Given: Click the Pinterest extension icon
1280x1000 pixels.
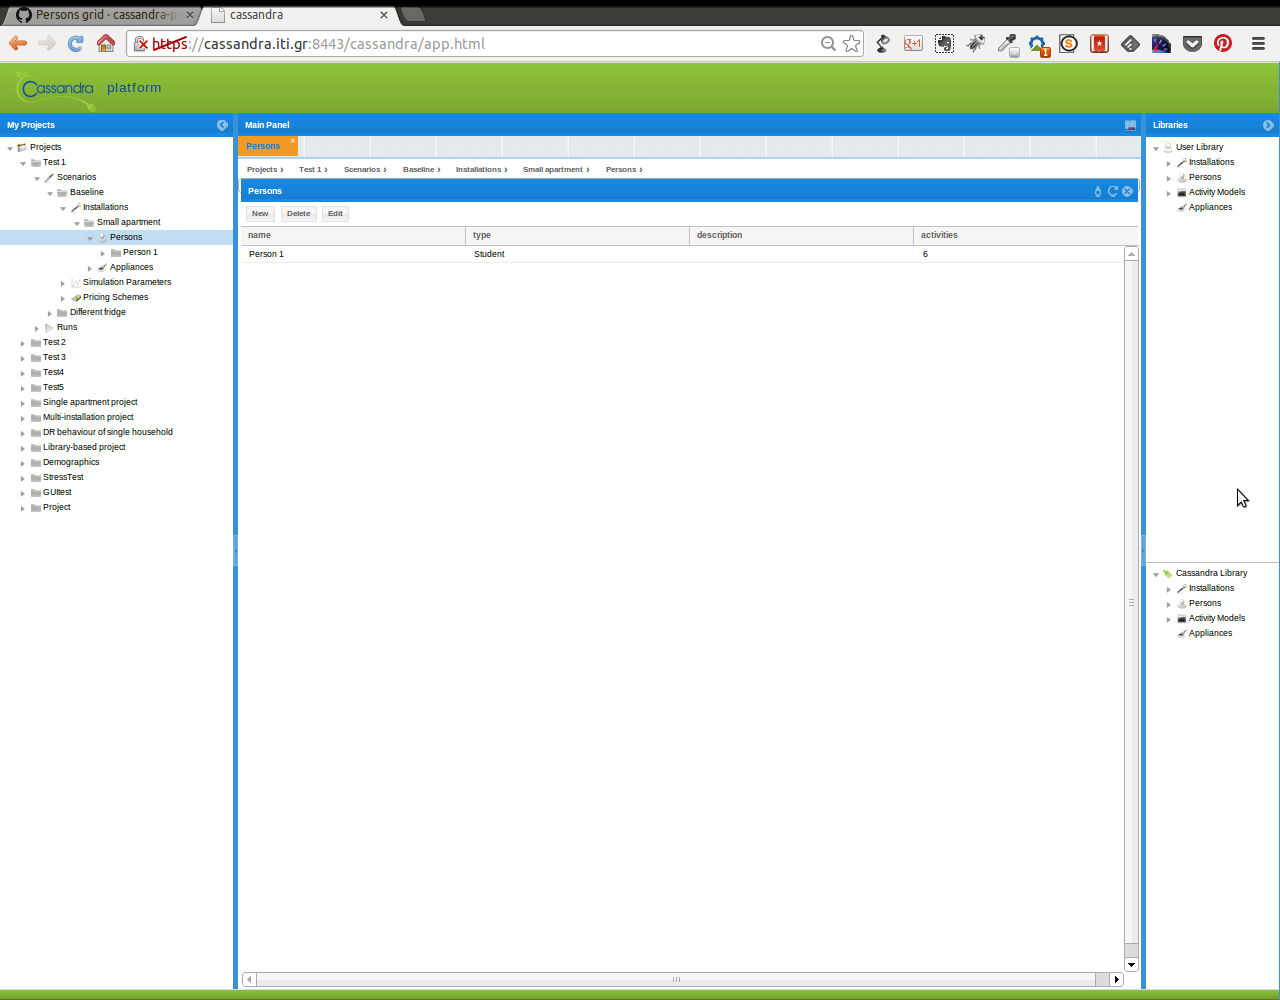Looking at the screenshot, I should click(1222, 43).
